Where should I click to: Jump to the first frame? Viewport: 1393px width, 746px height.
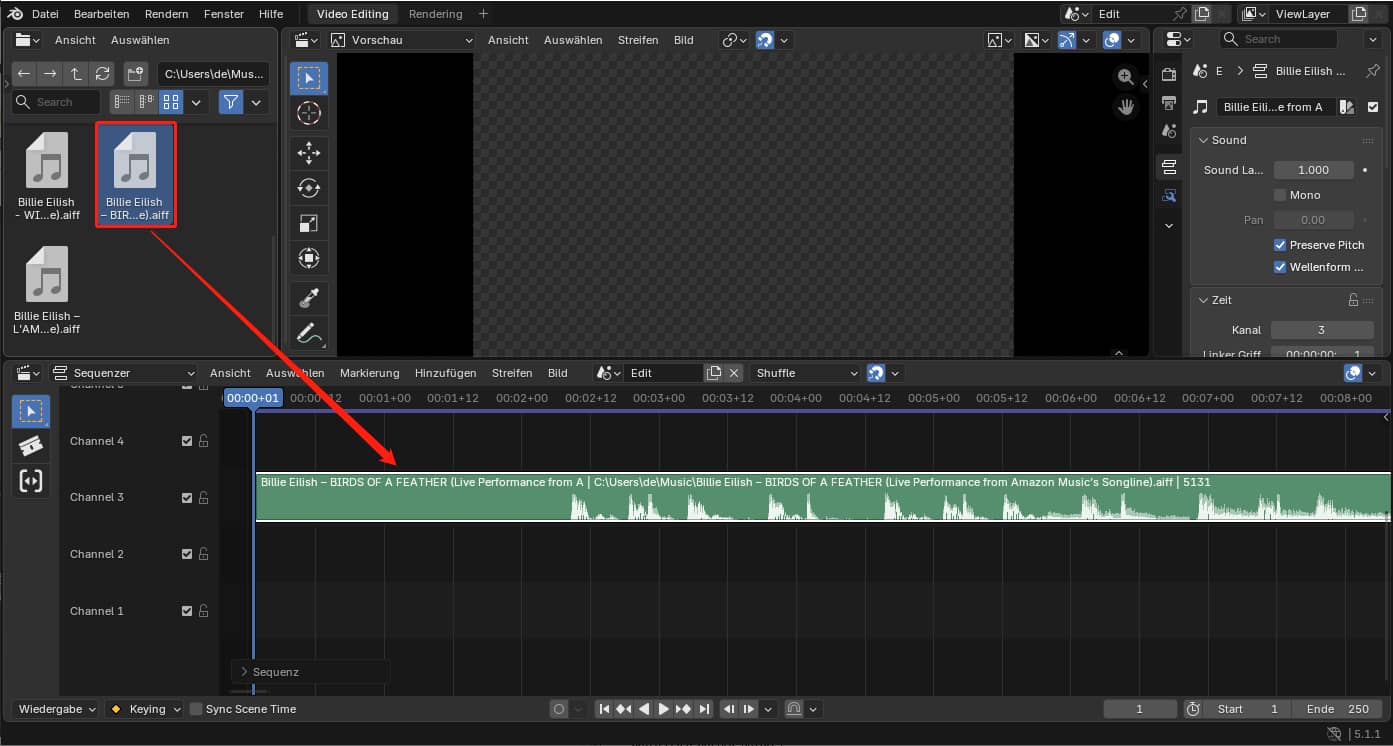pos(604,709)
